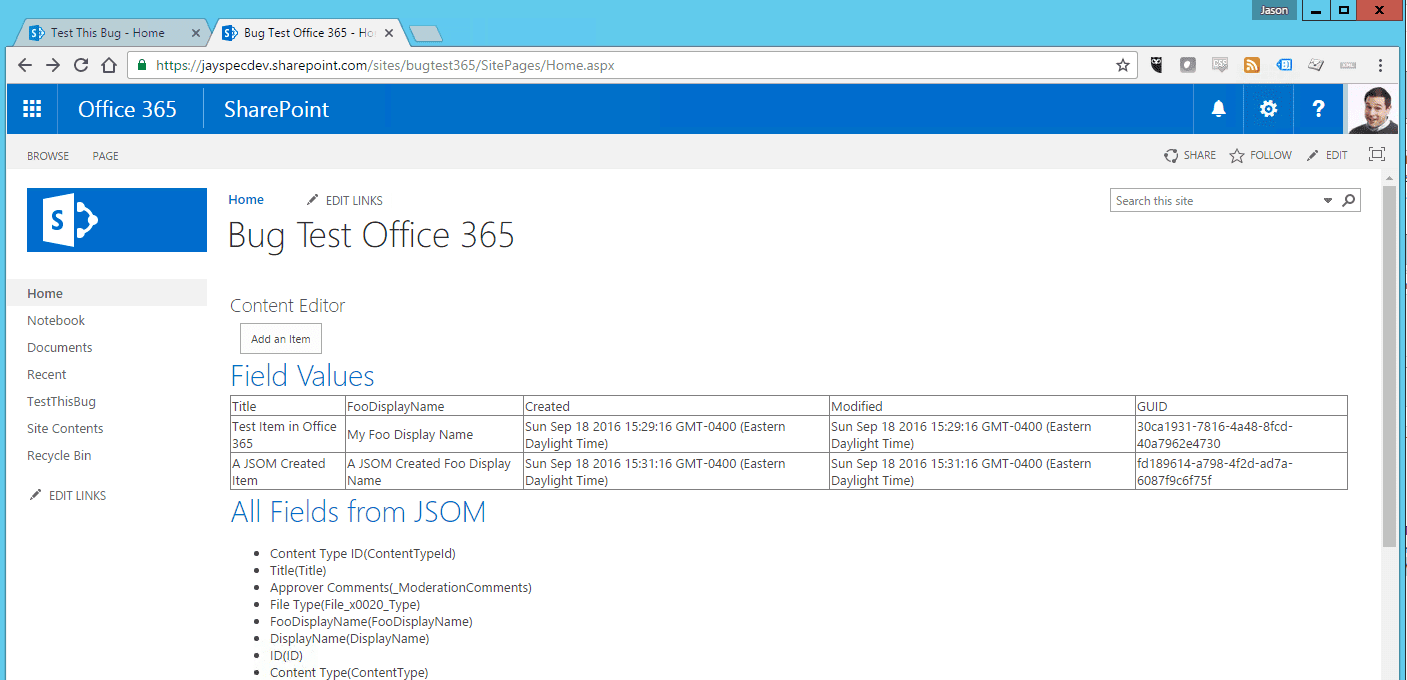
Task: Click the SharePoint header link
Action: tap(276, 109)
